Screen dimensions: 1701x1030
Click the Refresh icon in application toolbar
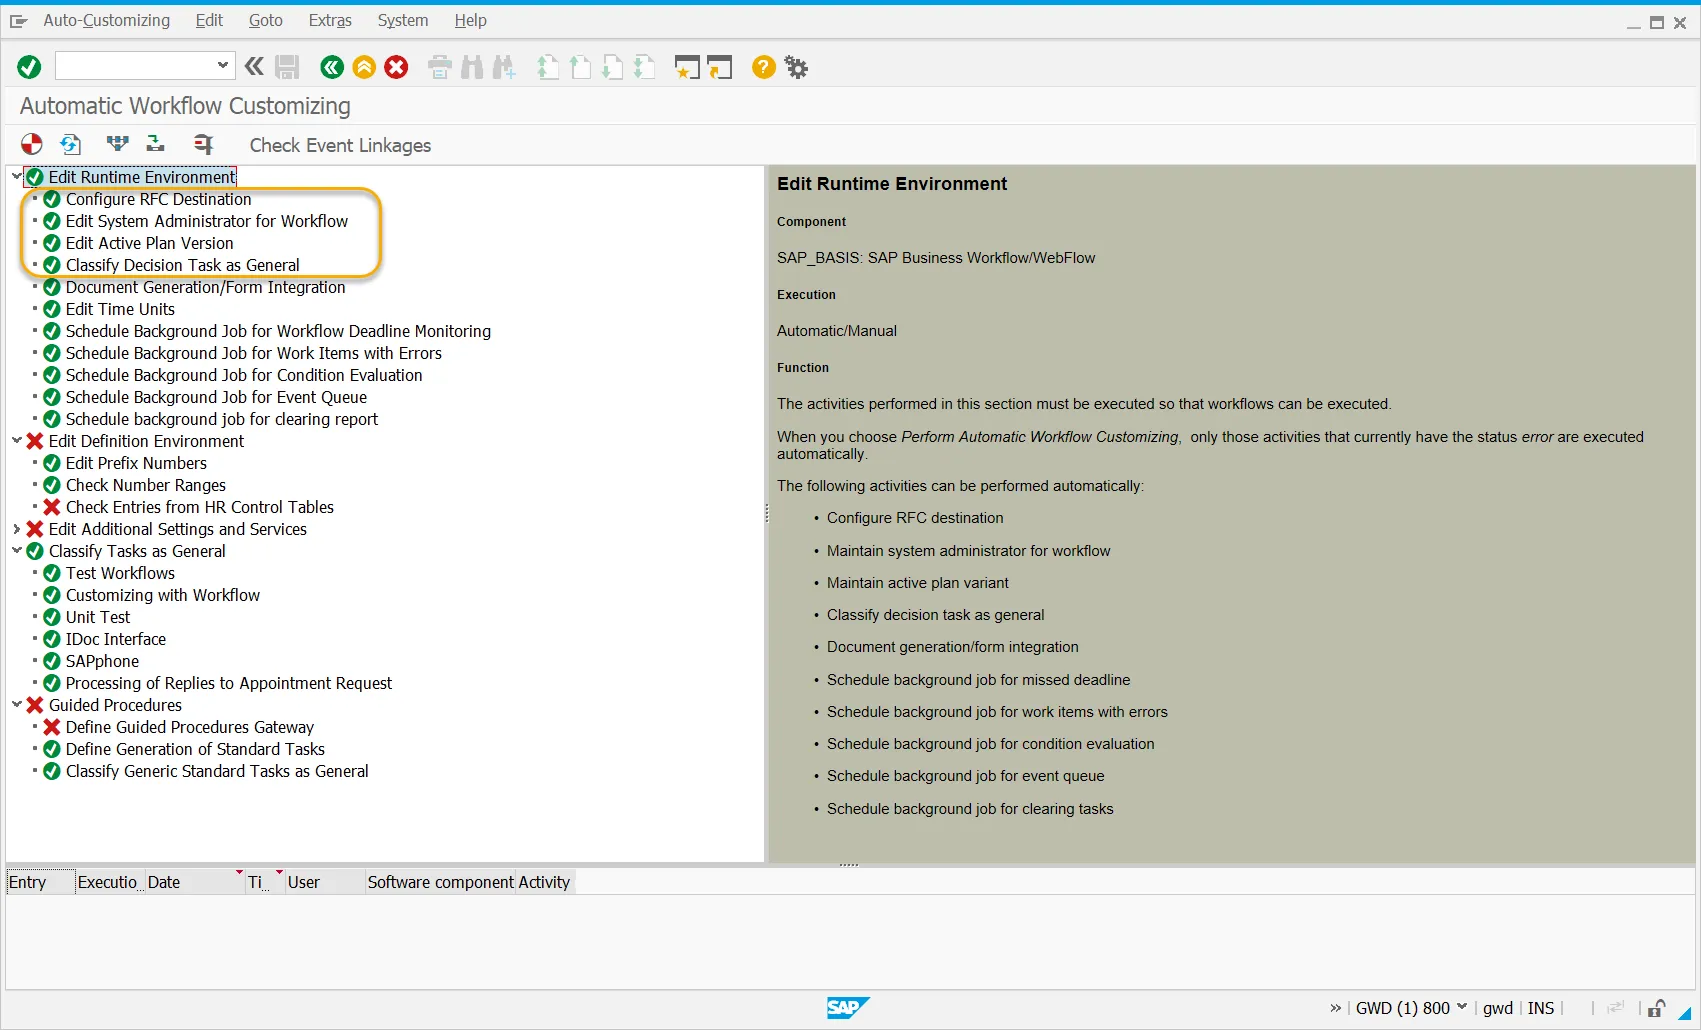(70, 145)
